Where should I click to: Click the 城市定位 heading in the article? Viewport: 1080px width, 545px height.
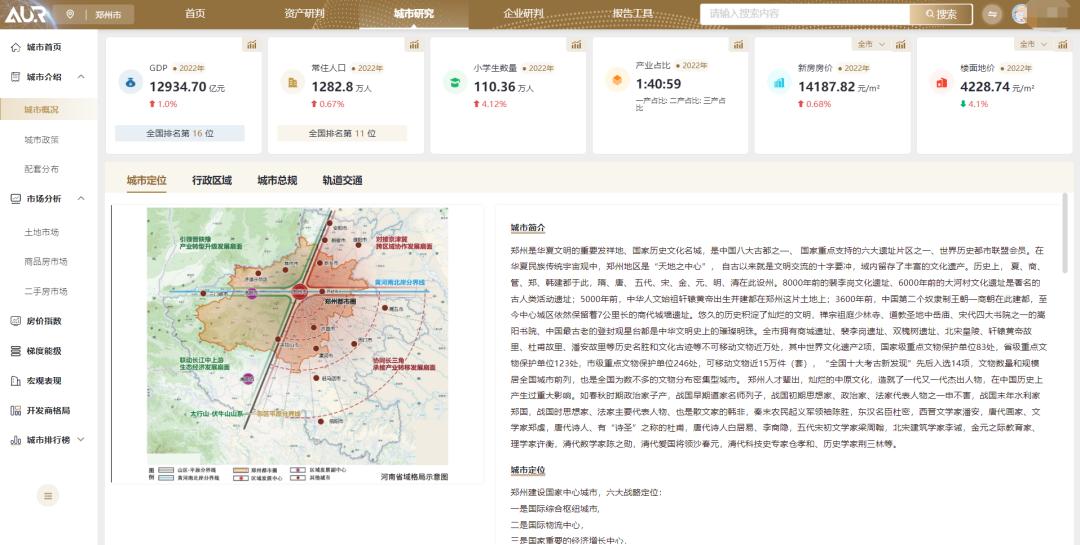tap(528, 470)
